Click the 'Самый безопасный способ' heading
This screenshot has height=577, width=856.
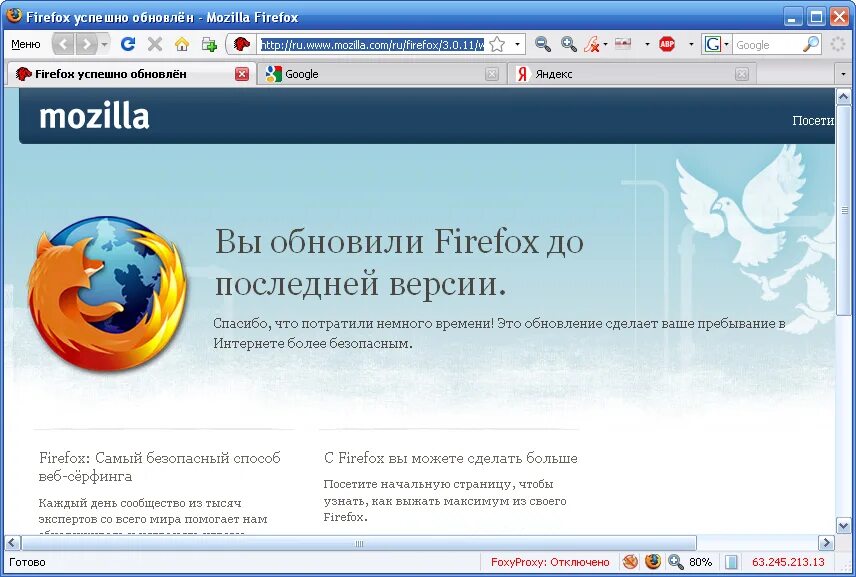click(159, 467)
